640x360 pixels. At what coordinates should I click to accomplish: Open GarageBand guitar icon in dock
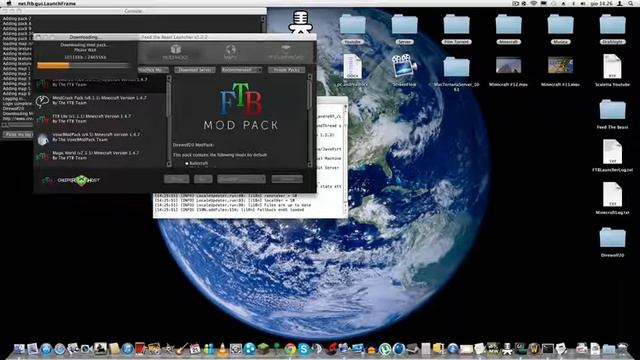pos(182,349)
